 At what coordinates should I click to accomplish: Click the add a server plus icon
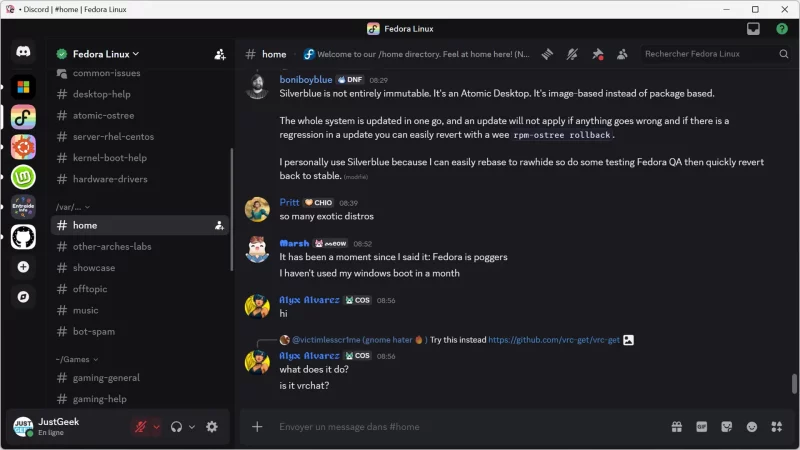click(x=23, y=267)
